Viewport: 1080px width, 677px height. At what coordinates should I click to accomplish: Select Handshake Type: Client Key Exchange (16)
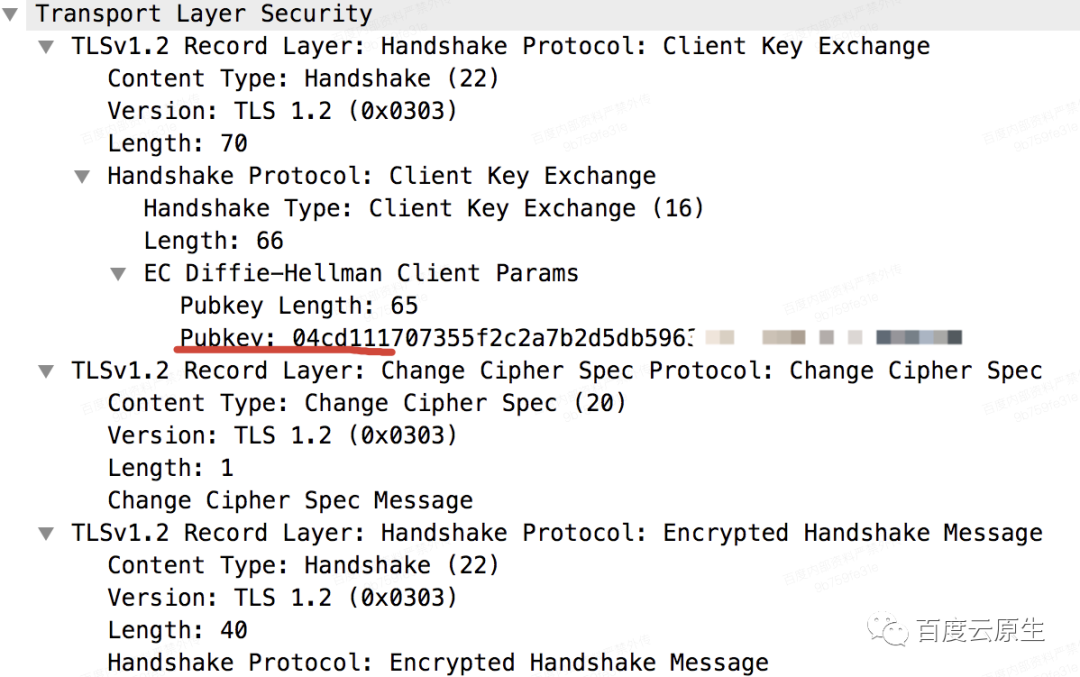(x=424, y=209)
